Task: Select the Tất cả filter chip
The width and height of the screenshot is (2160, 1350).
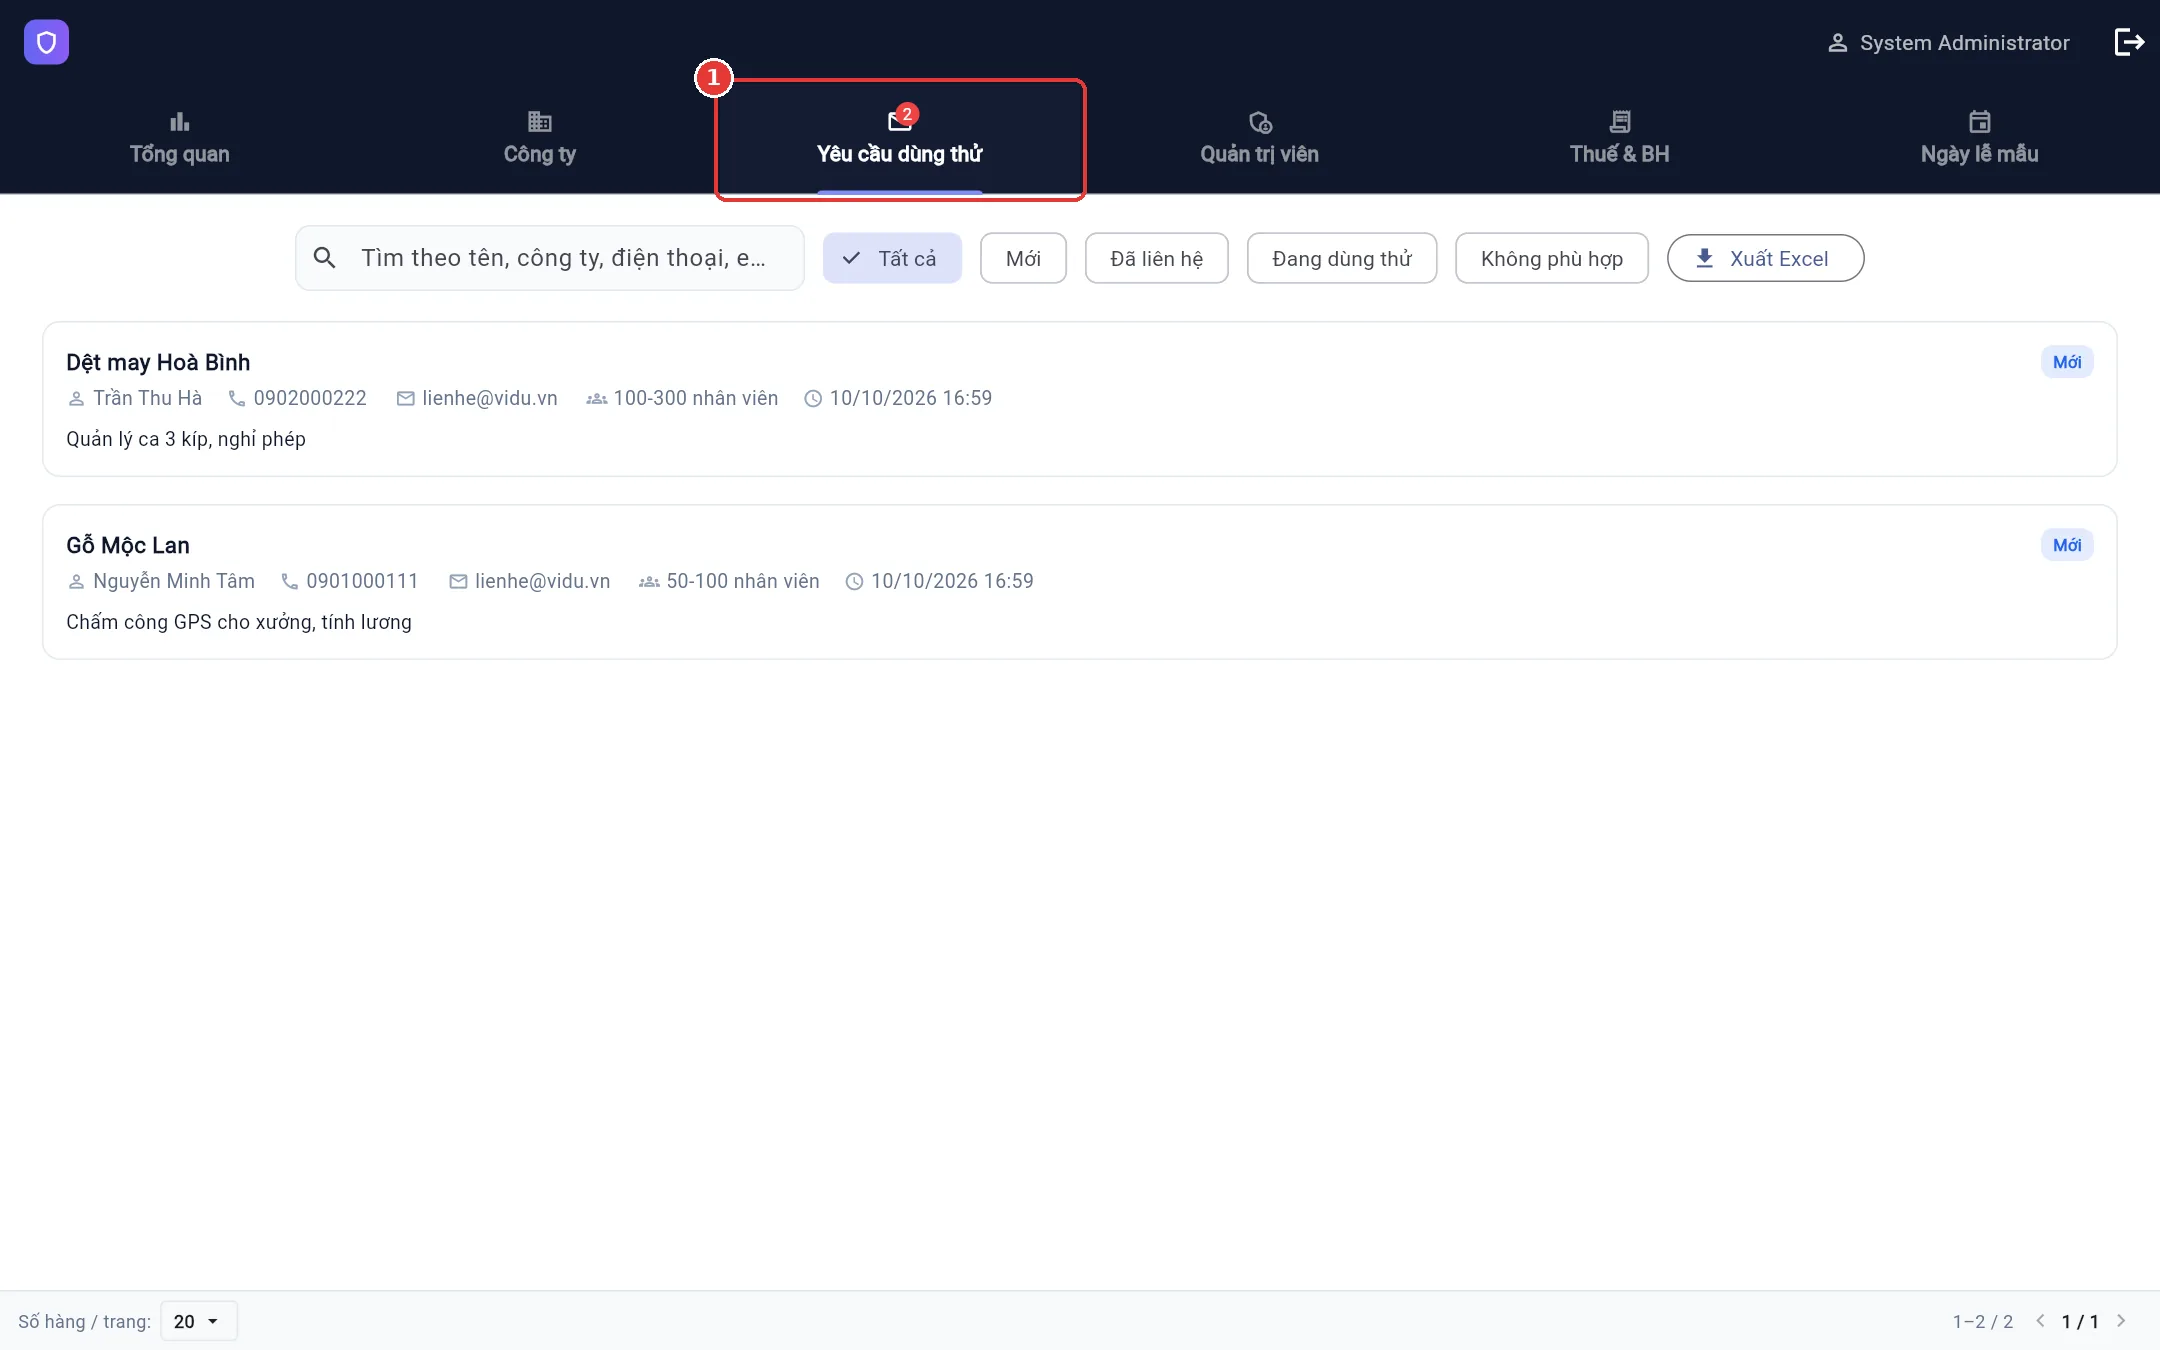Action: pos(892,258)
